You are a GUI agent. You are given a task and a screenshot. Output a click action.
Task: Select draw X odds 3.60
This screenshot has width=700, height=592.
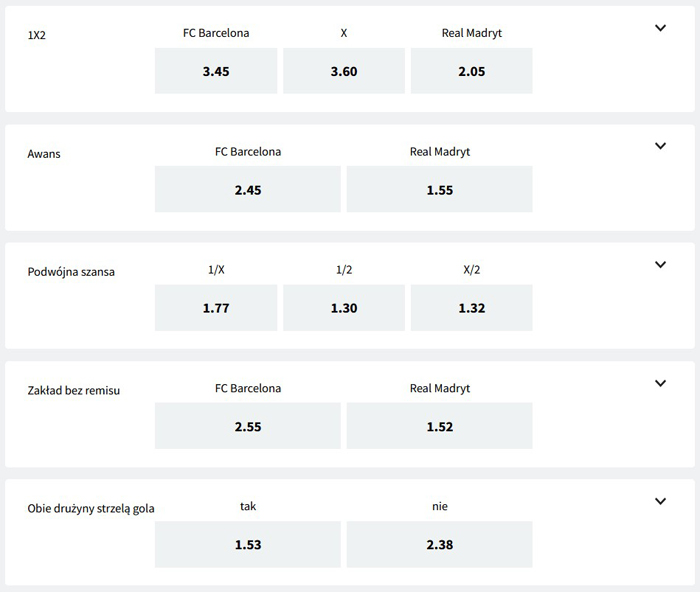(344, 71)
